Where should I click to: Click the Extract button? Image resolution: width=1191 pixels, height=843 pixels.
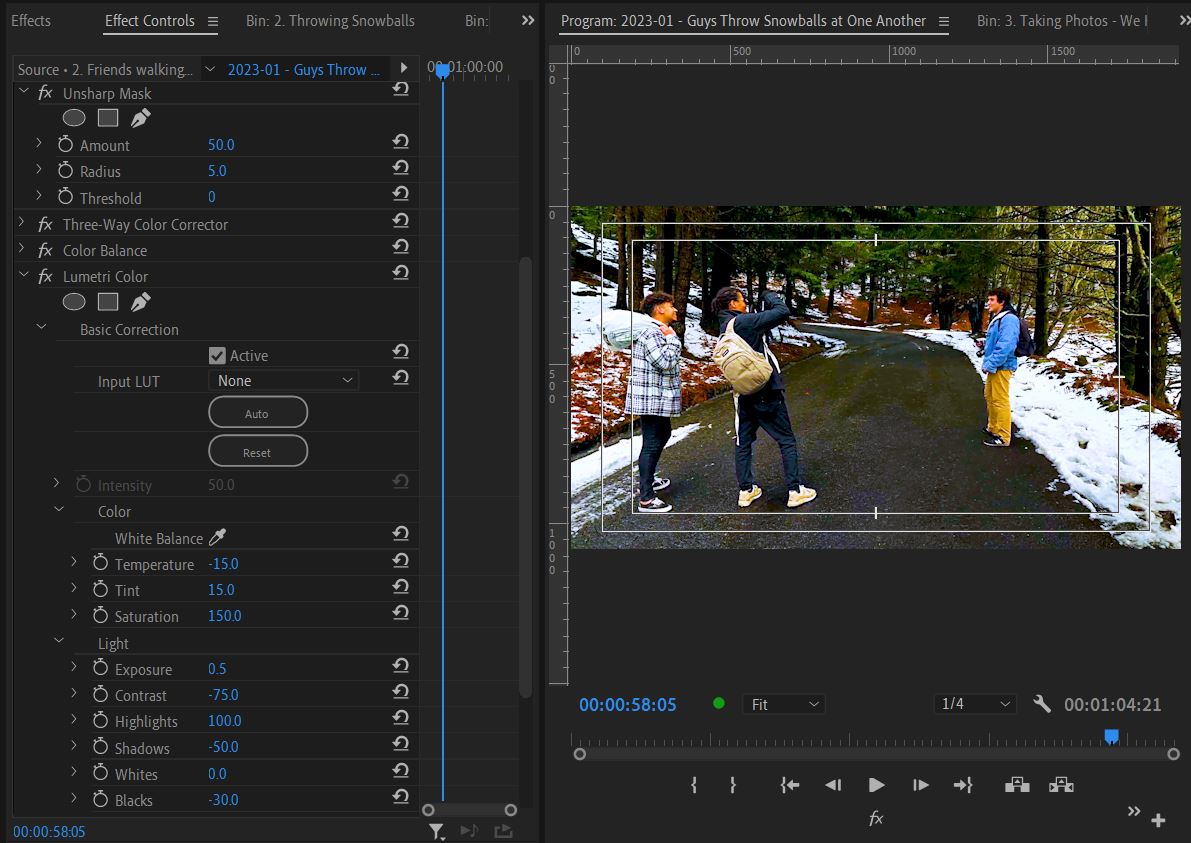tap(1061, 785)
